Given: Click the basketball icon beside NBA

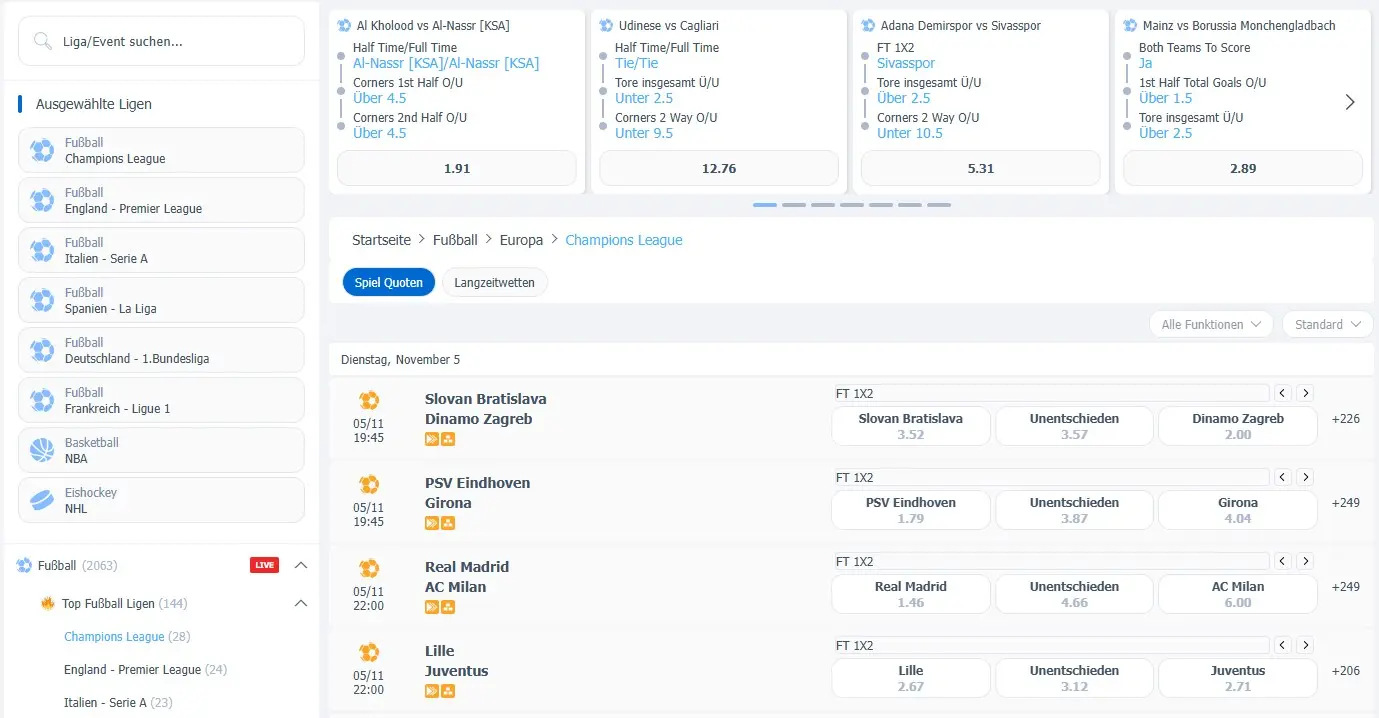Looking at the screenshot, I should click(42, 450).
